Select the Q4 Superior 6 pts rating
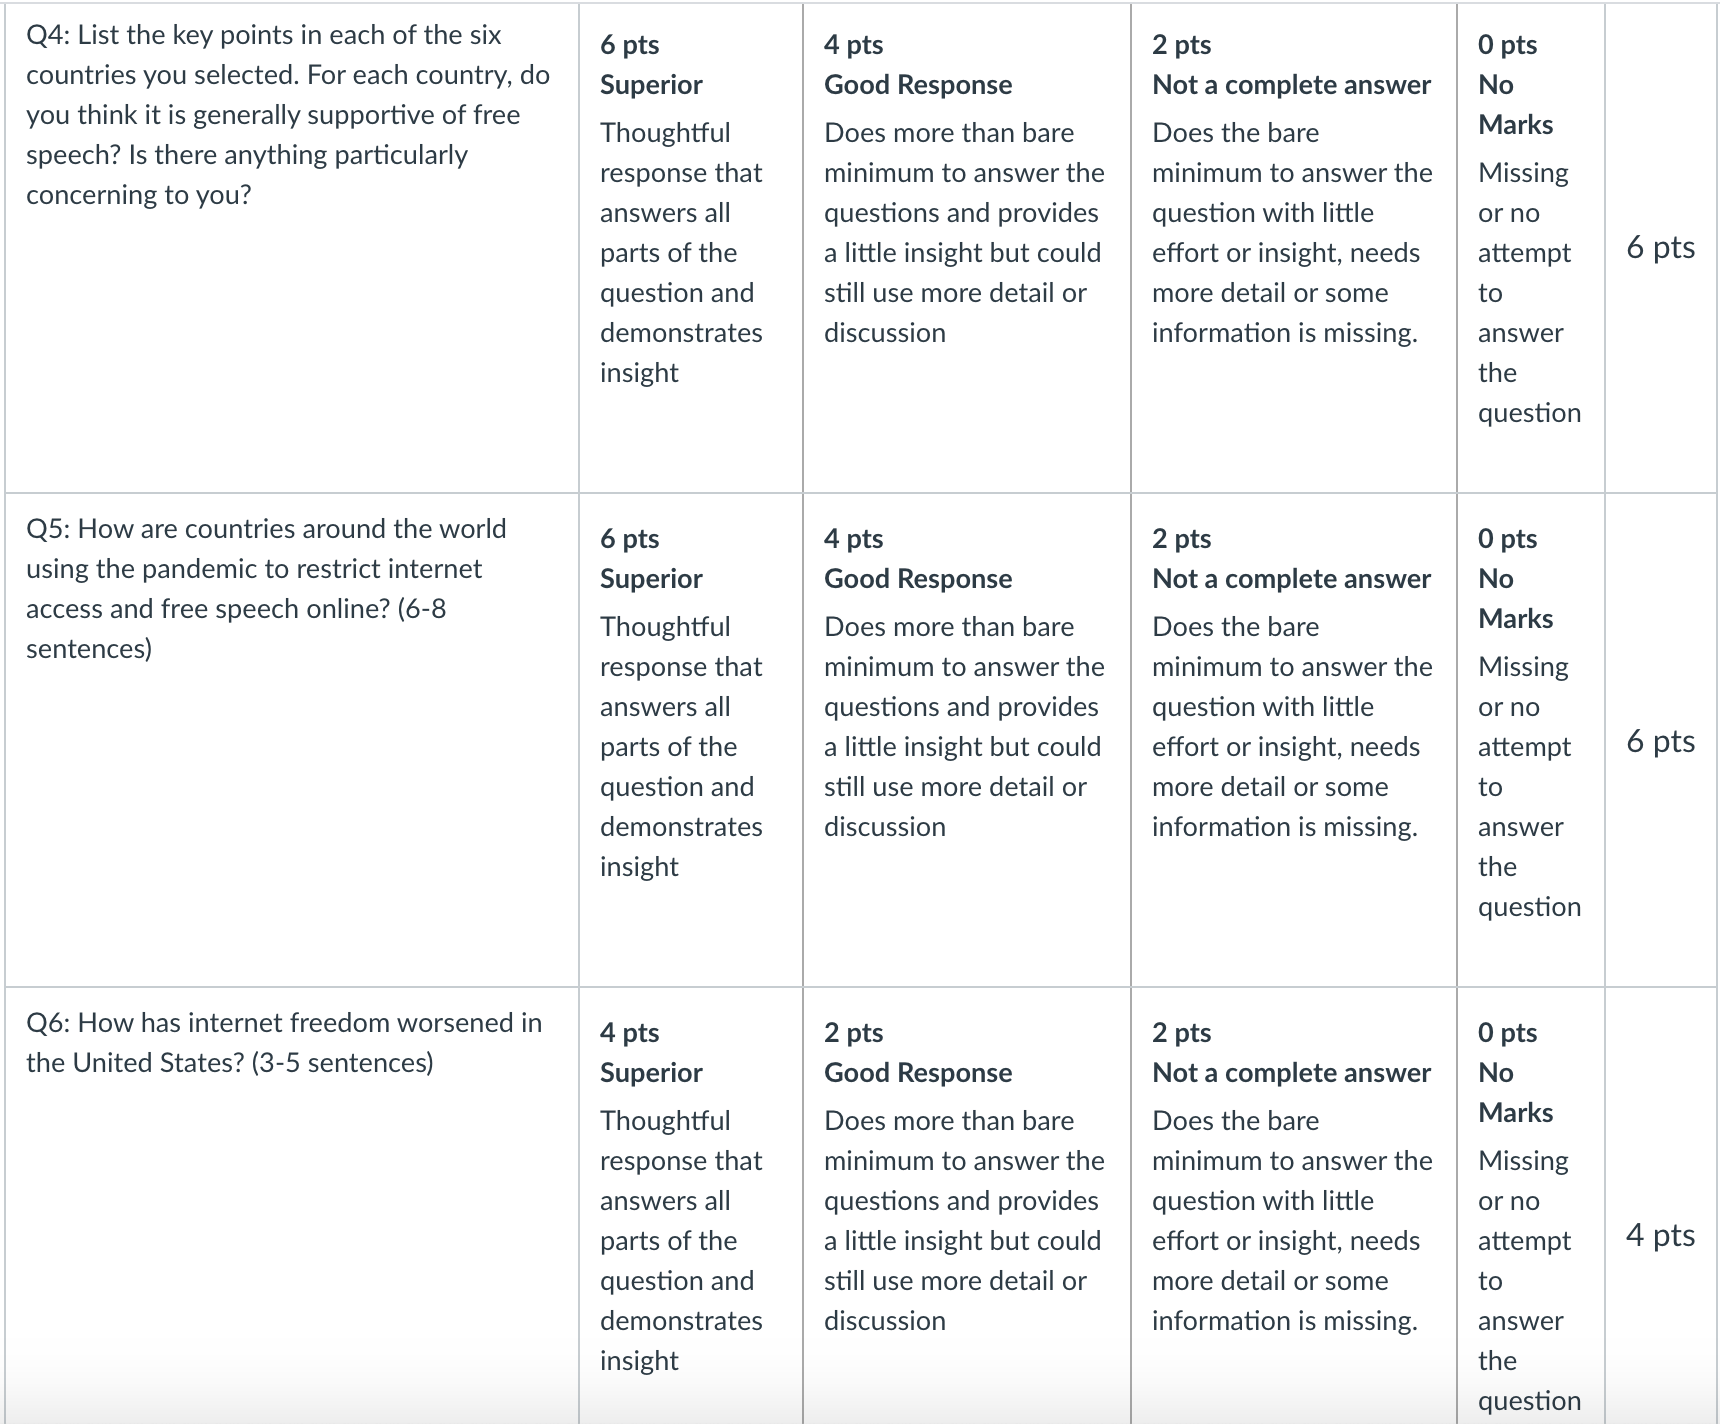This screenshot has width=1720, height=1424. [690, 248]
